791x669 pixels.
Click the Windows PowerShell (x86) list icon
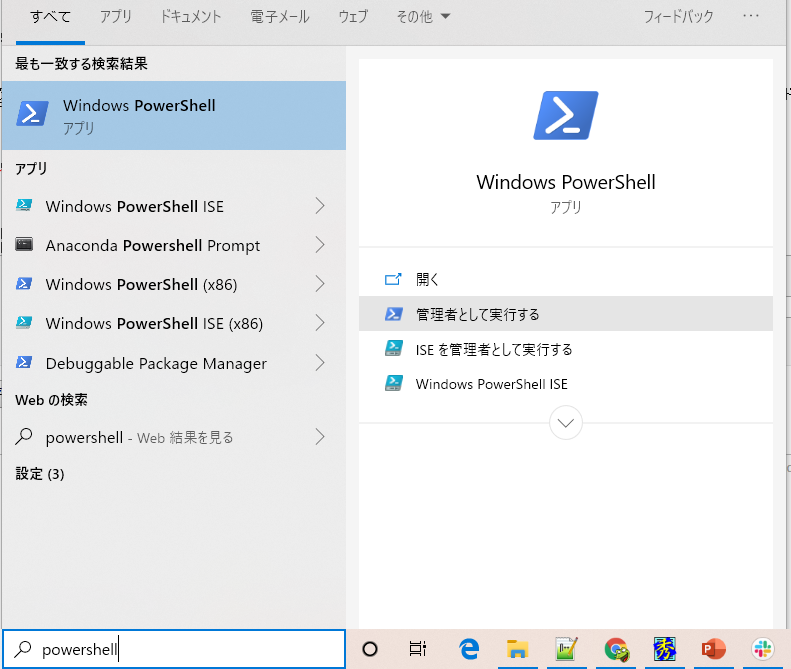[24, 284]
